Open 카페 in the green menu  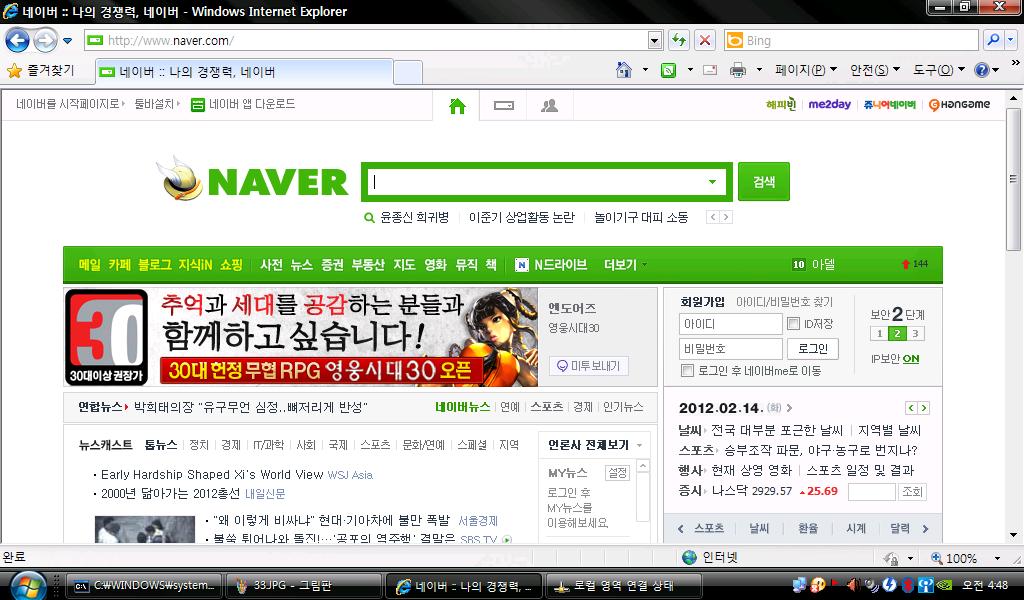(x=120, y=264)
